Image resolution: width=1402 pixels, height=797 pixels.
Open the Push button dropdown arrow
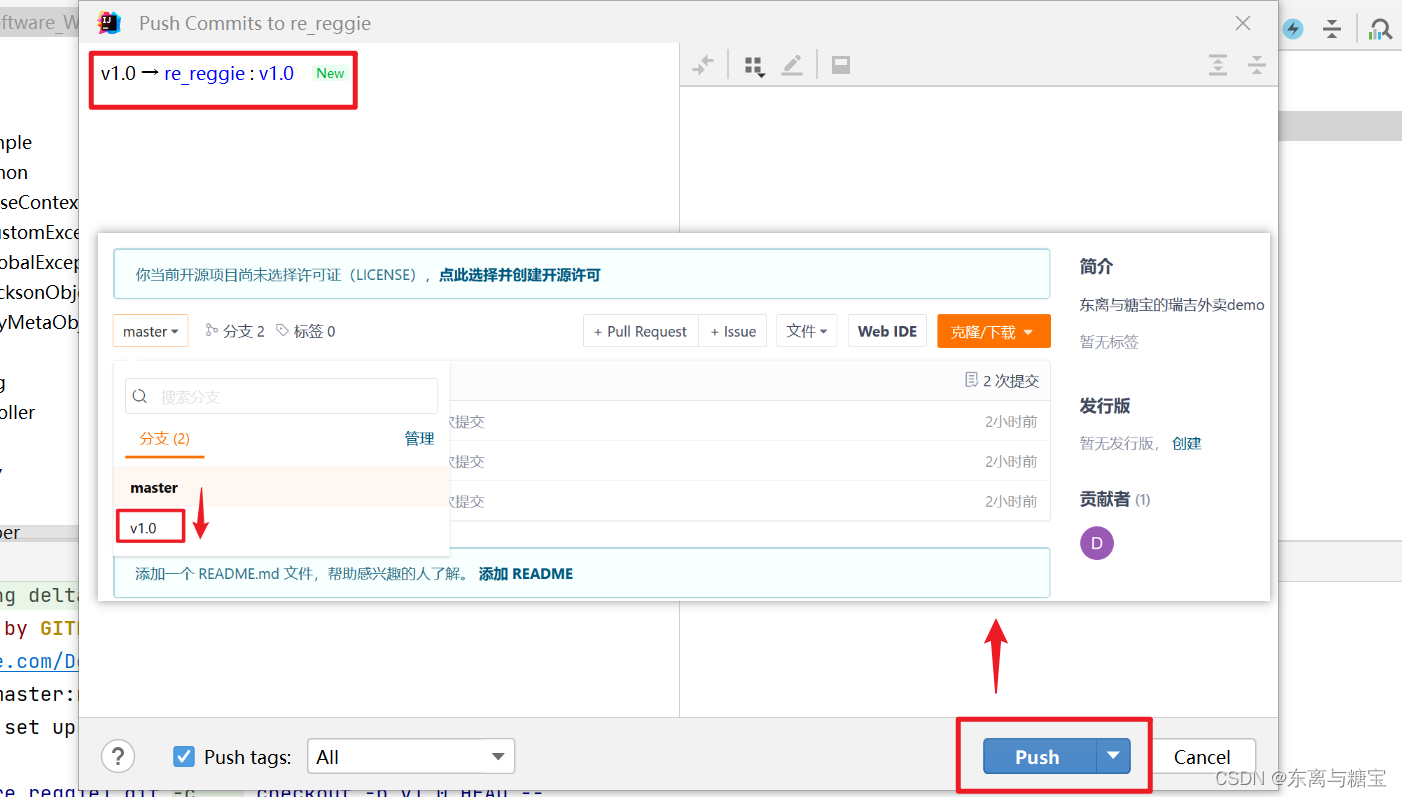1113,756
